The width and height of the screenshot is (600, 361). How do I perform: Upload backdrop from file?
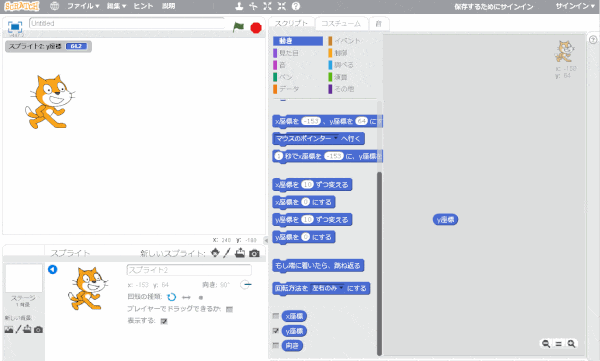(27, 329)
